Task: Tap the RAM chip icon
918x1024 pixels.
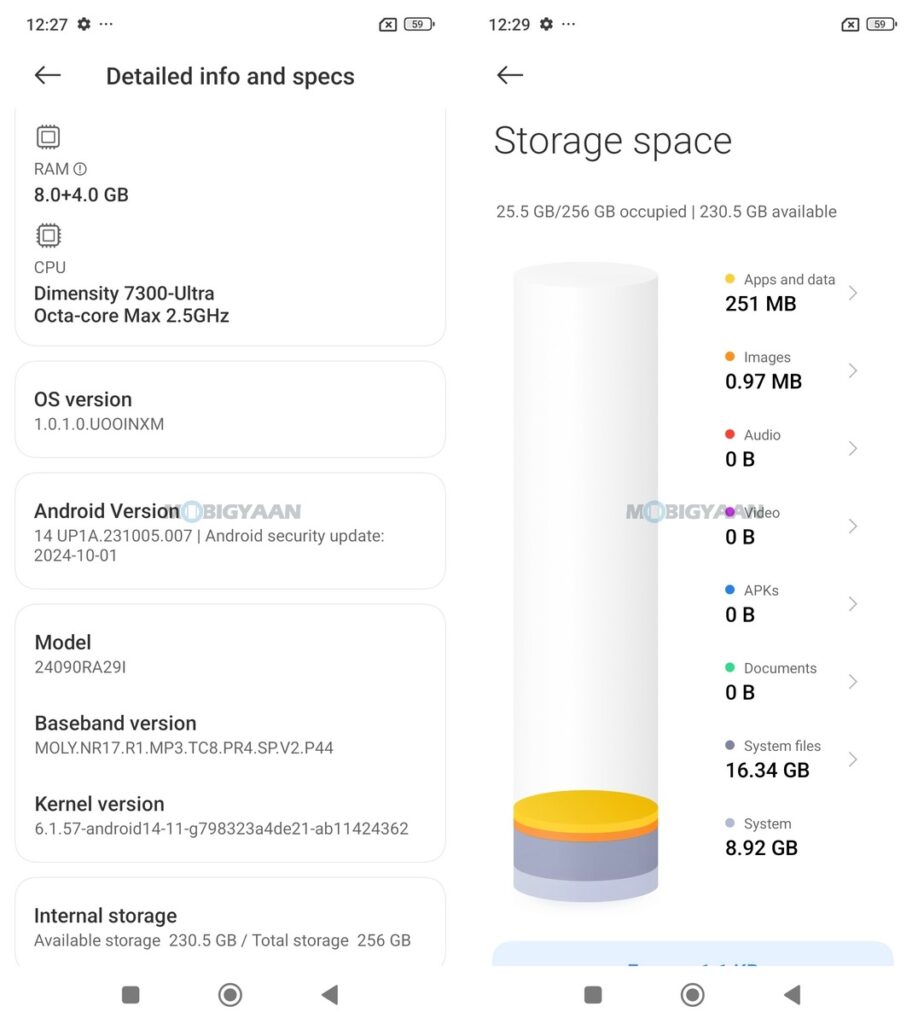Action: (x=48, y=137)
